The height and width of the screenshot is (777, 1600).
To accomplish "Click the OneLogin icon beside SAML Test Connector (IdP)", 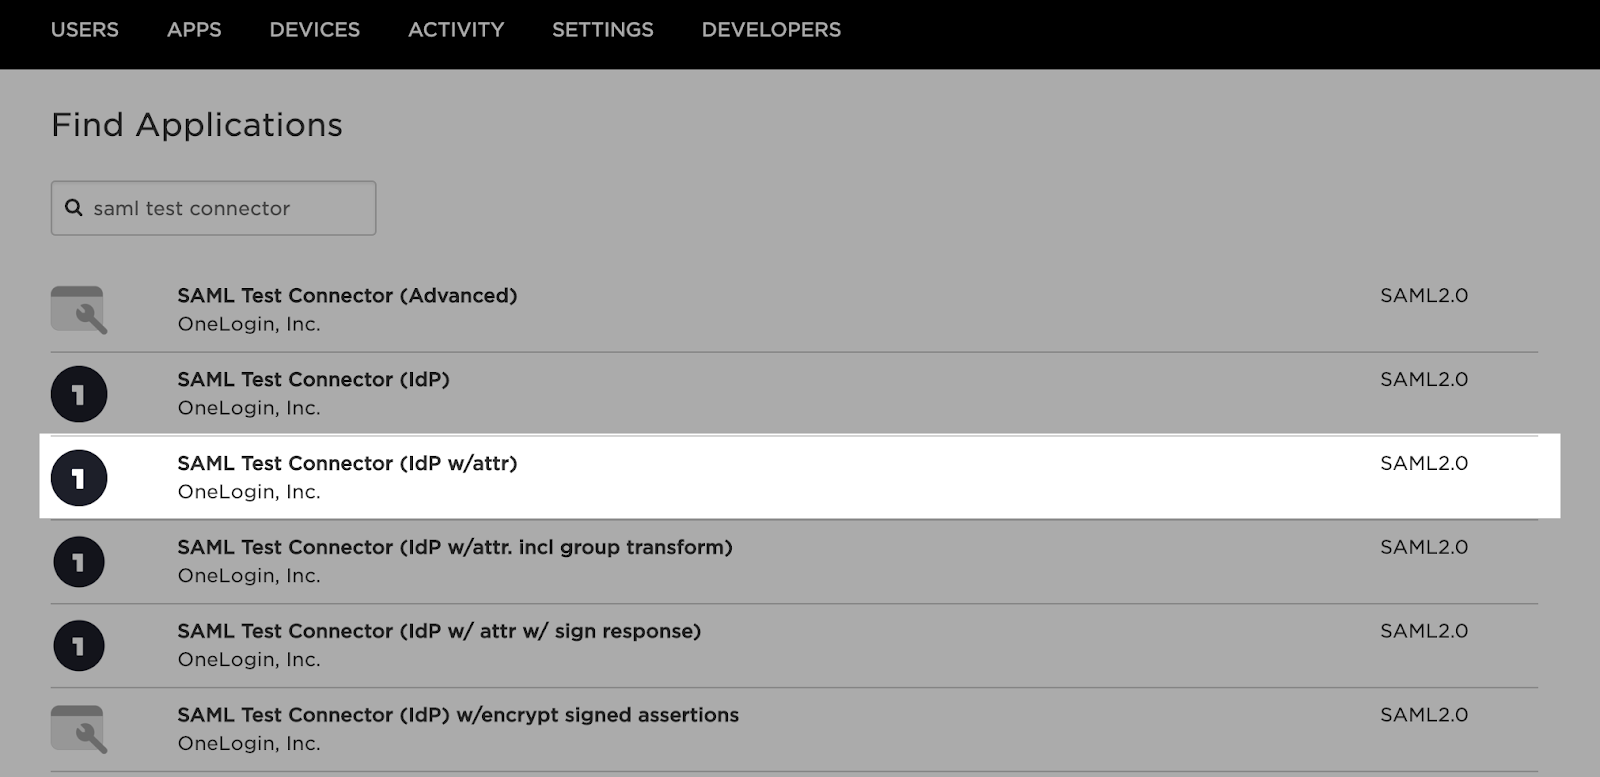I will tap(79, 394).
